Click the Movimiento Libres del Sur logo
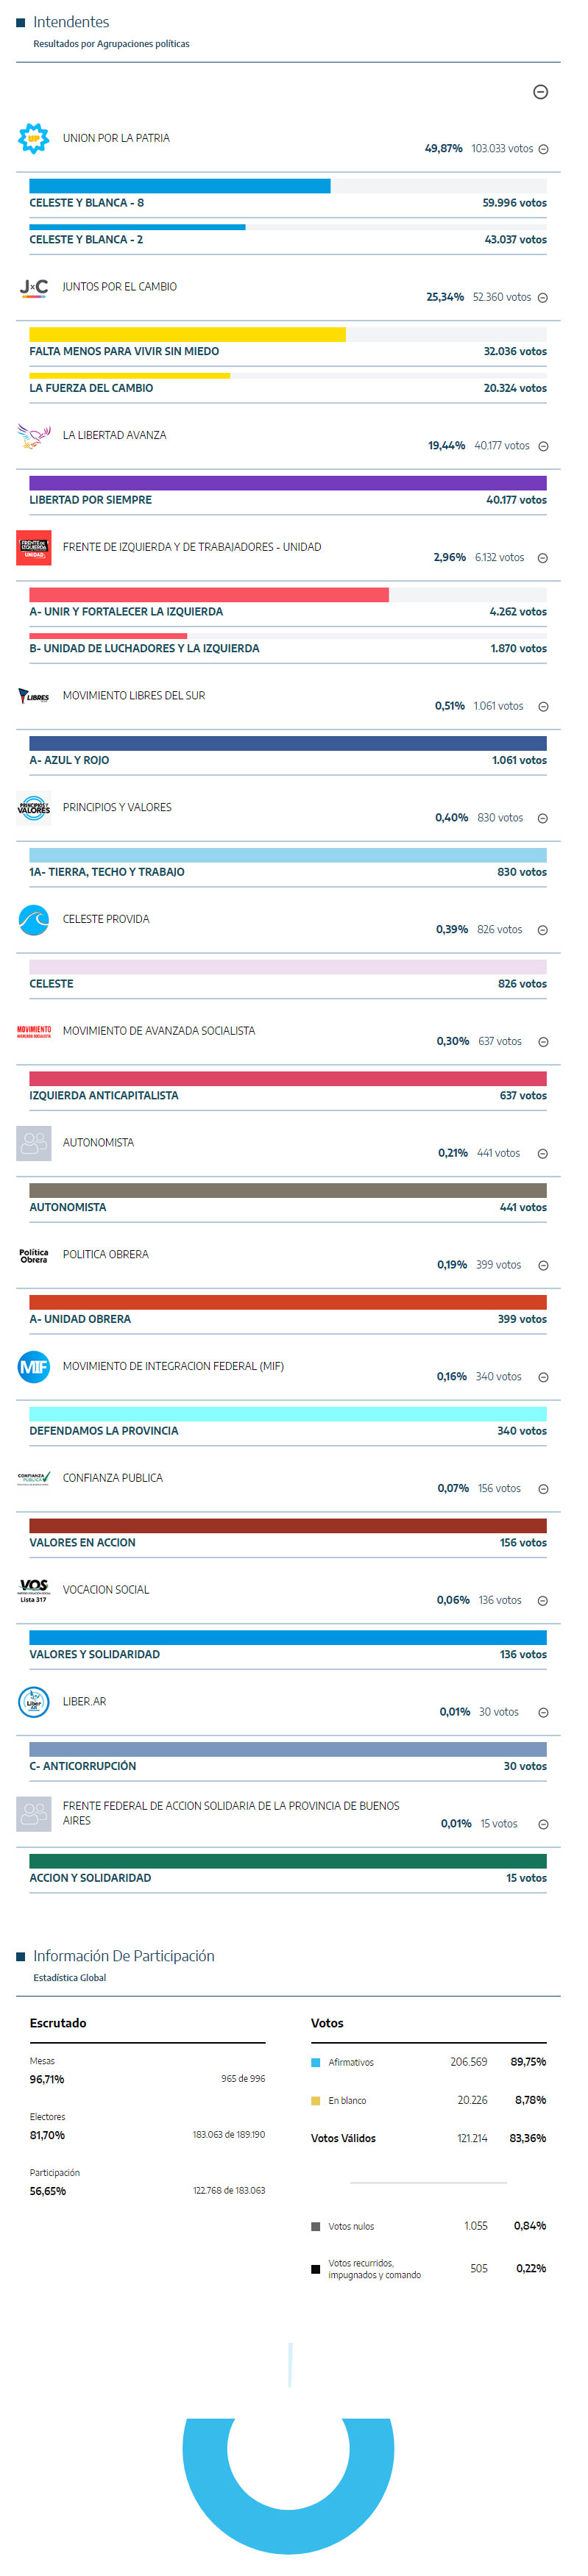The image size is (588, 2576). (34, 696)
